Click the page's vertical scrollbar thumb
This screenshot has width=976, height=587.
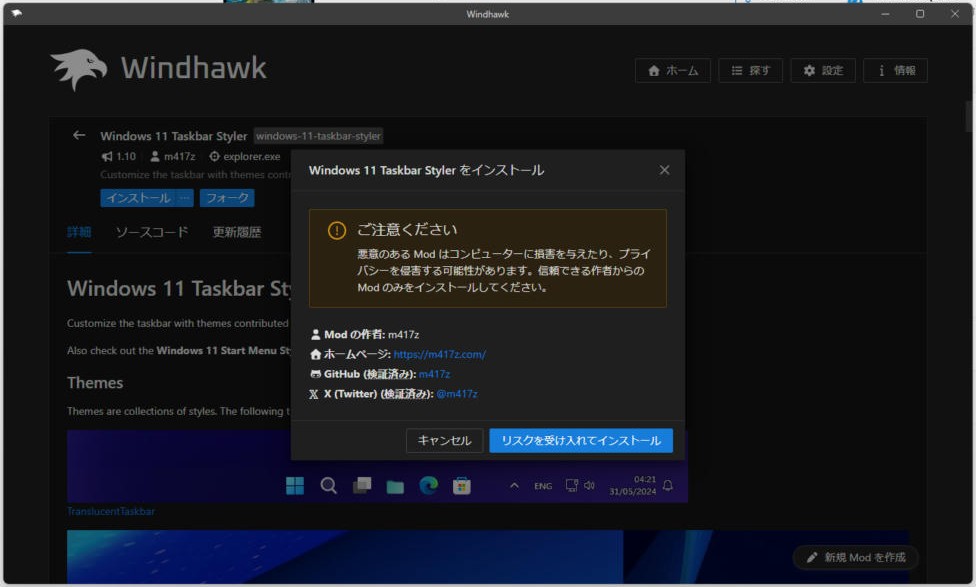[969, 116]
